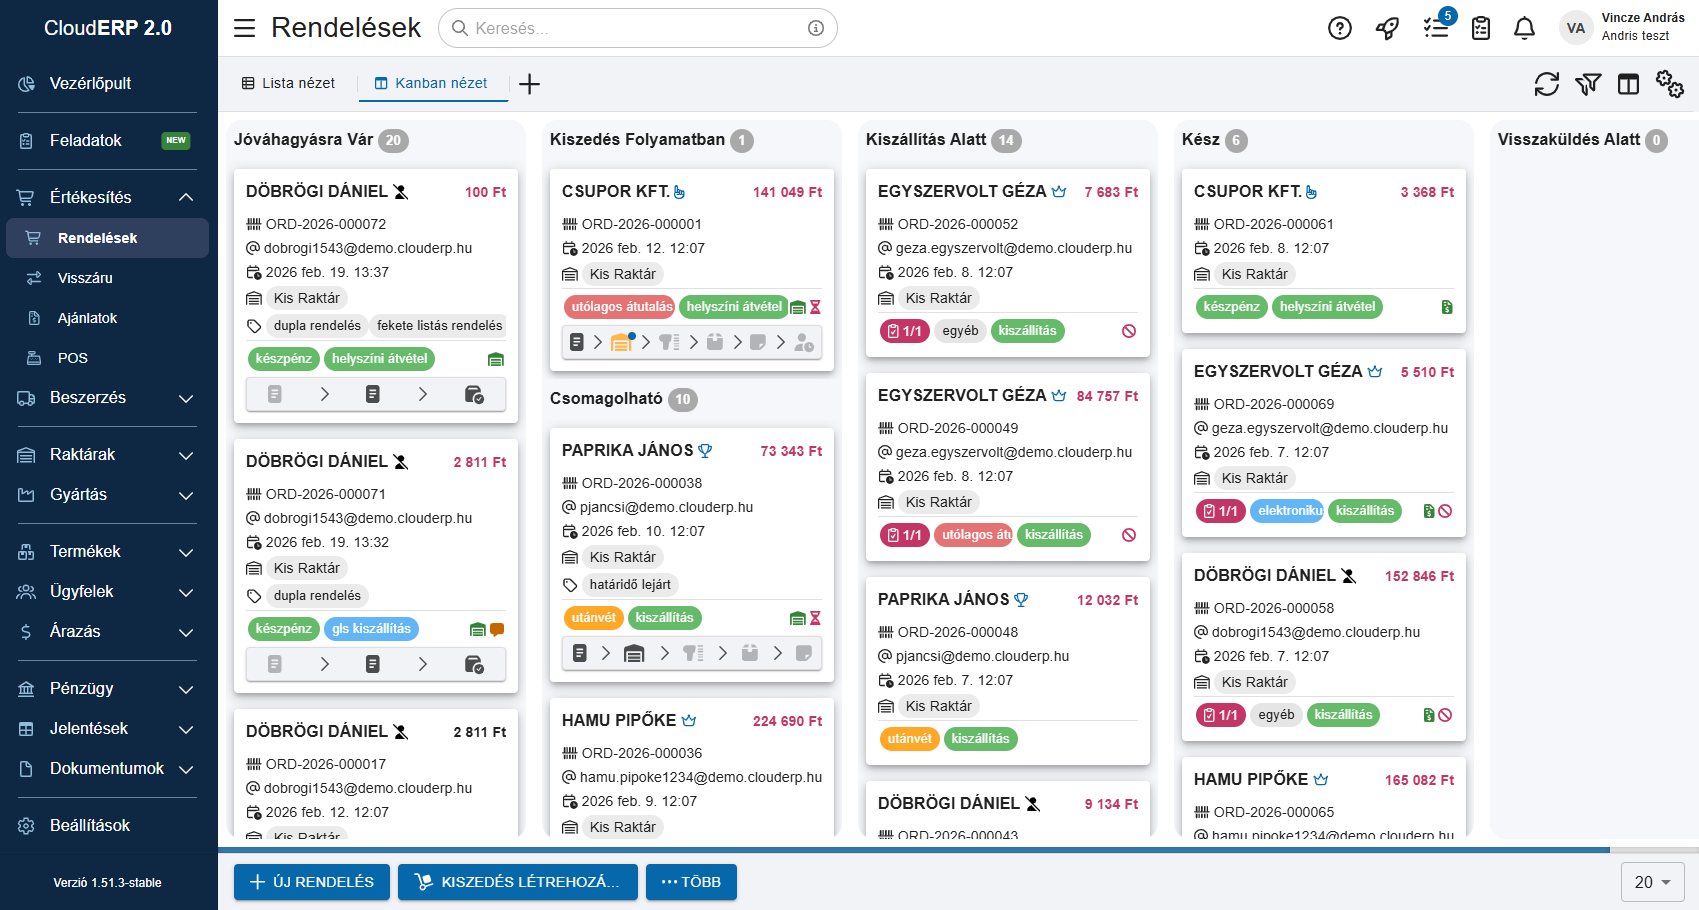This screenshot has height=910, width=1699.
Task: Open the page size dropdown showing 20
Action: pos(1652,882)
